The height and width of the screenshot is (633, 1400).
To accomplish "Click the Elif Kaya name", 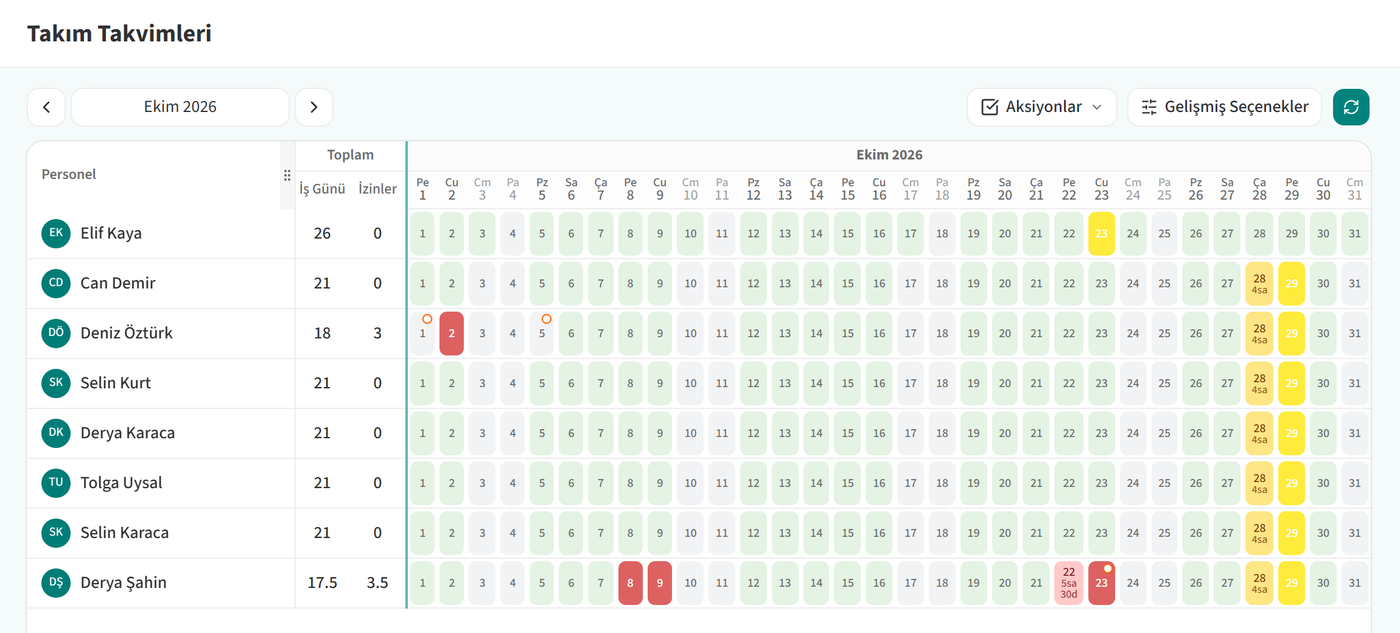I will [111, 233].
